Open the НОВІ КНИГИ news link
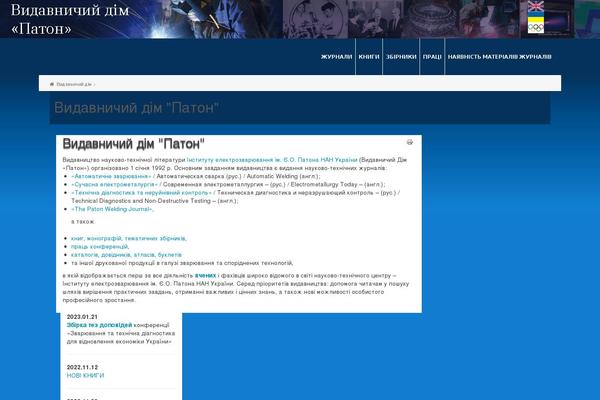 tap(85, 376)
